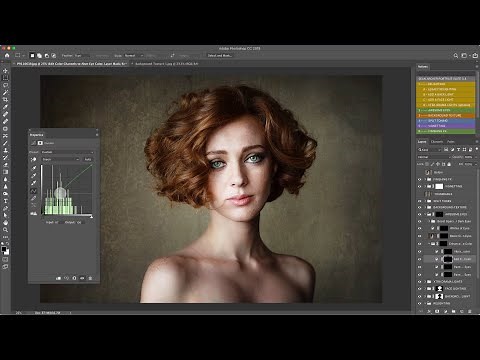480x360 pixels.
Task: Toggle Curves layer visibility in Properties footer
Action: pyautogui.click(x=82, y=278)
